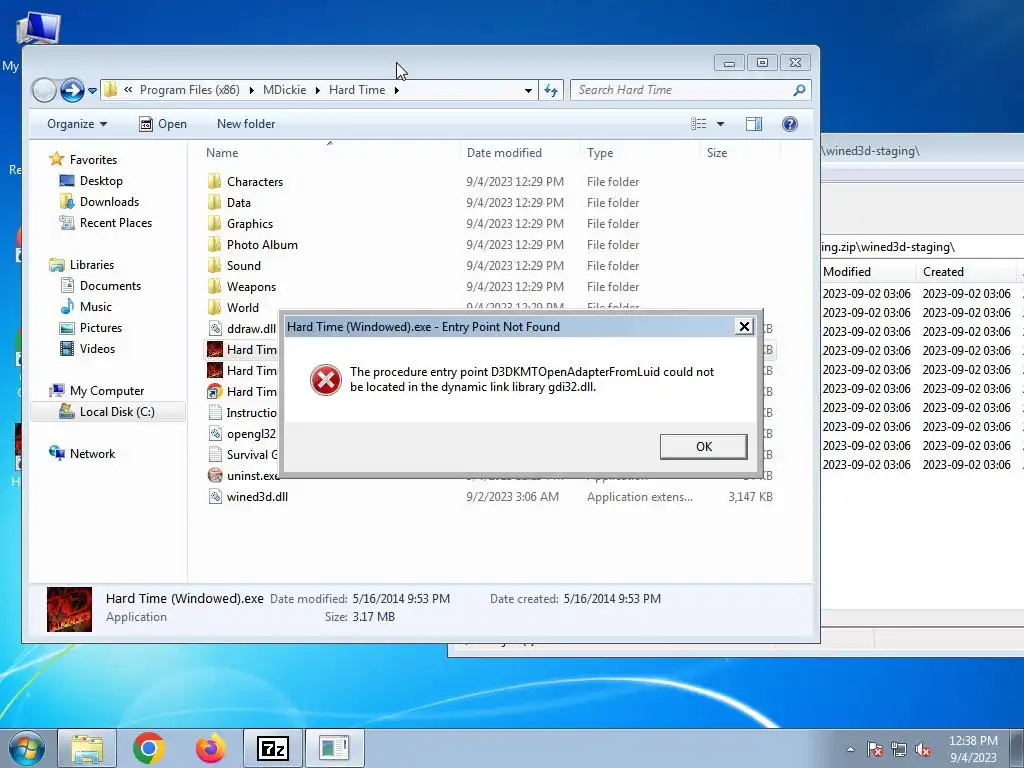1024x768 pixels.
Task: Show hidden system tray icons
Action: coord(850,749)
